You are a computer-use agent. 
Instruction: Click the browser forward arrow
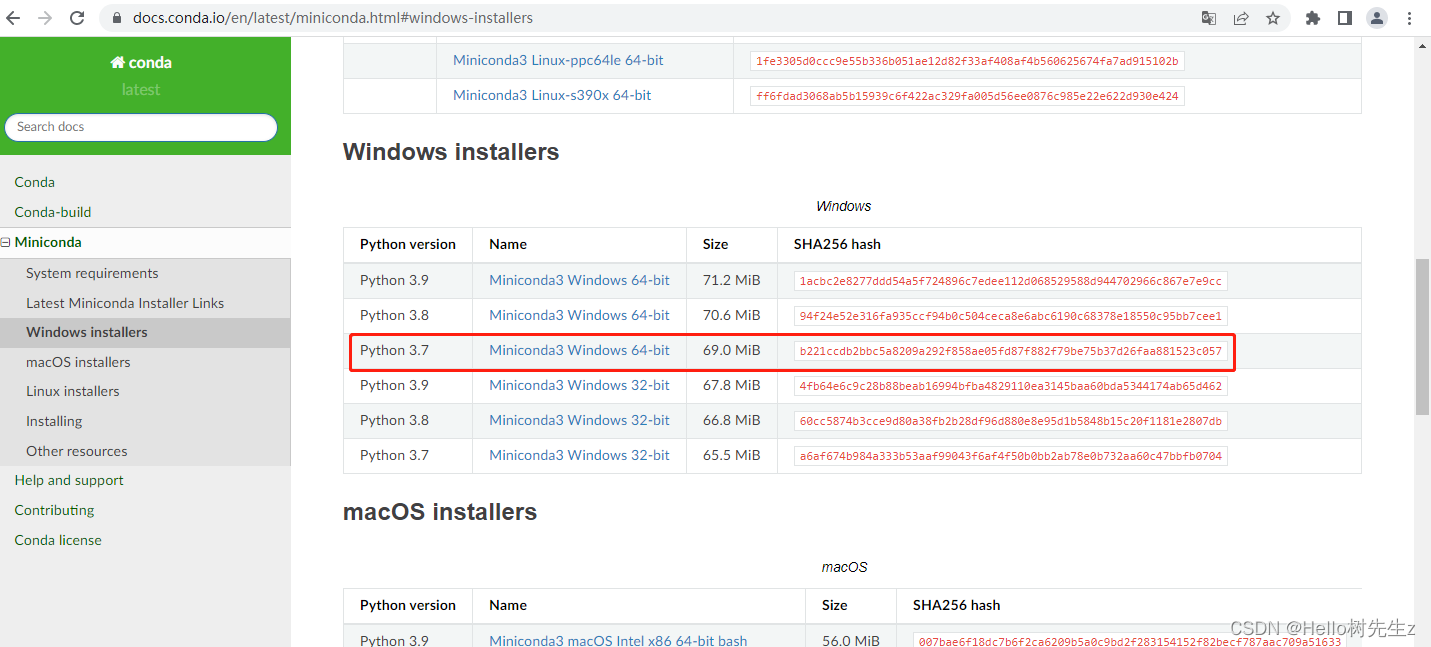click(45, 18)
